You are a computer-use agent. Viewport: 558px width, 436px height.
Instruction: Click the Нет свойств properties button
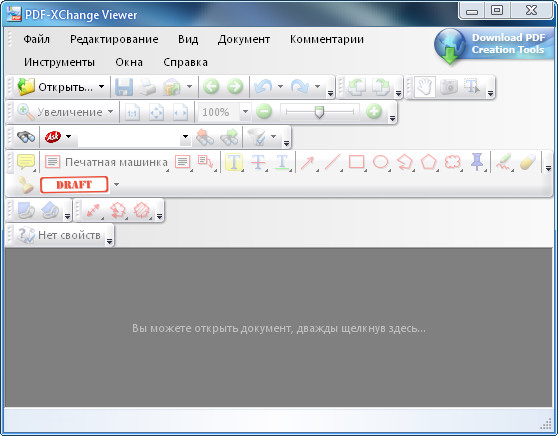point(59,235)
